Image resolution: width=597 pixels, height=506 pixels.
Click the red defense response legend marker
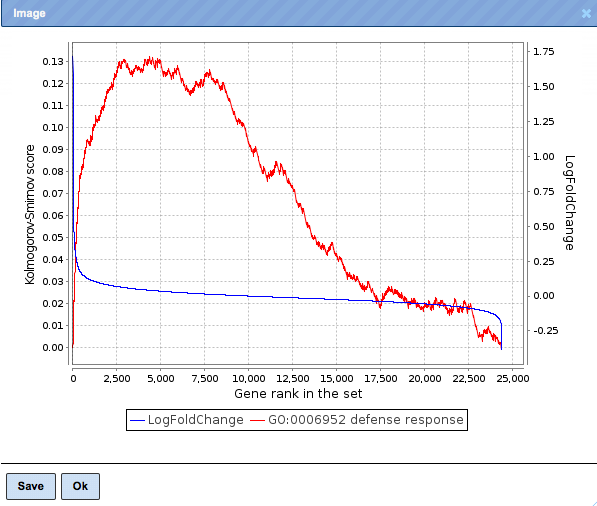coord(257,420)
